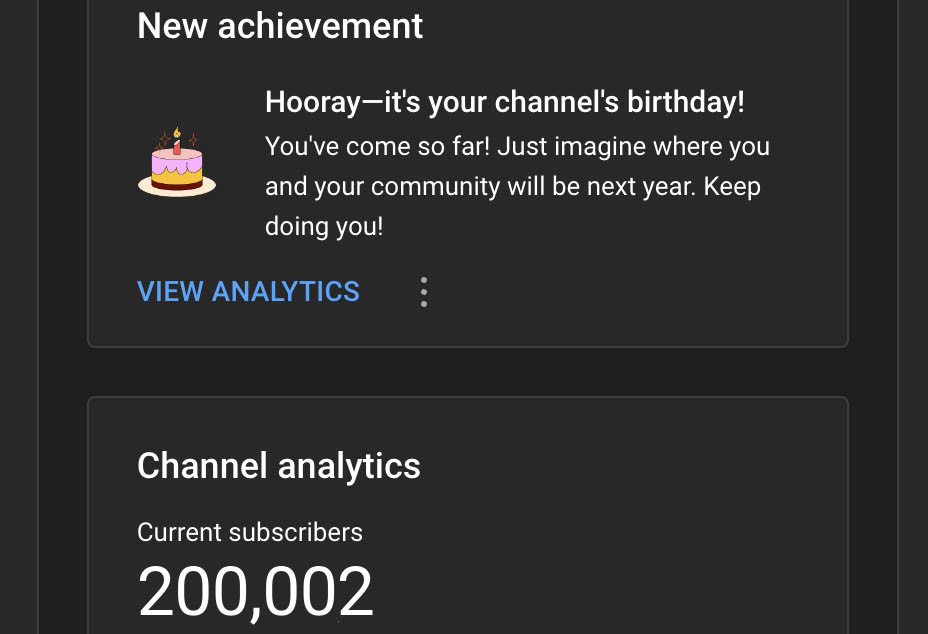This screenshot has width=928, height=634.
Task: Click the 200,002 subscriber count
Action: pos(255,591)
